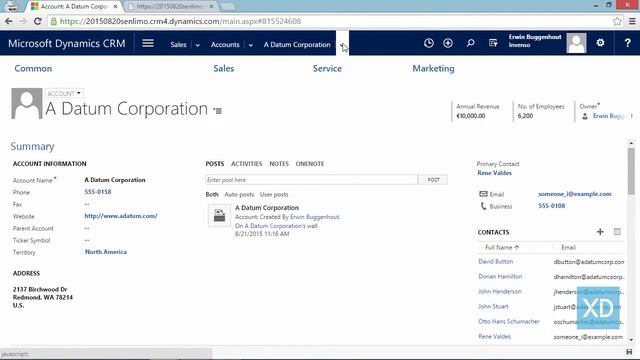Click A Datum Corporation breadcrumb
Screen dimensions: 640x360
pos(297,44)
